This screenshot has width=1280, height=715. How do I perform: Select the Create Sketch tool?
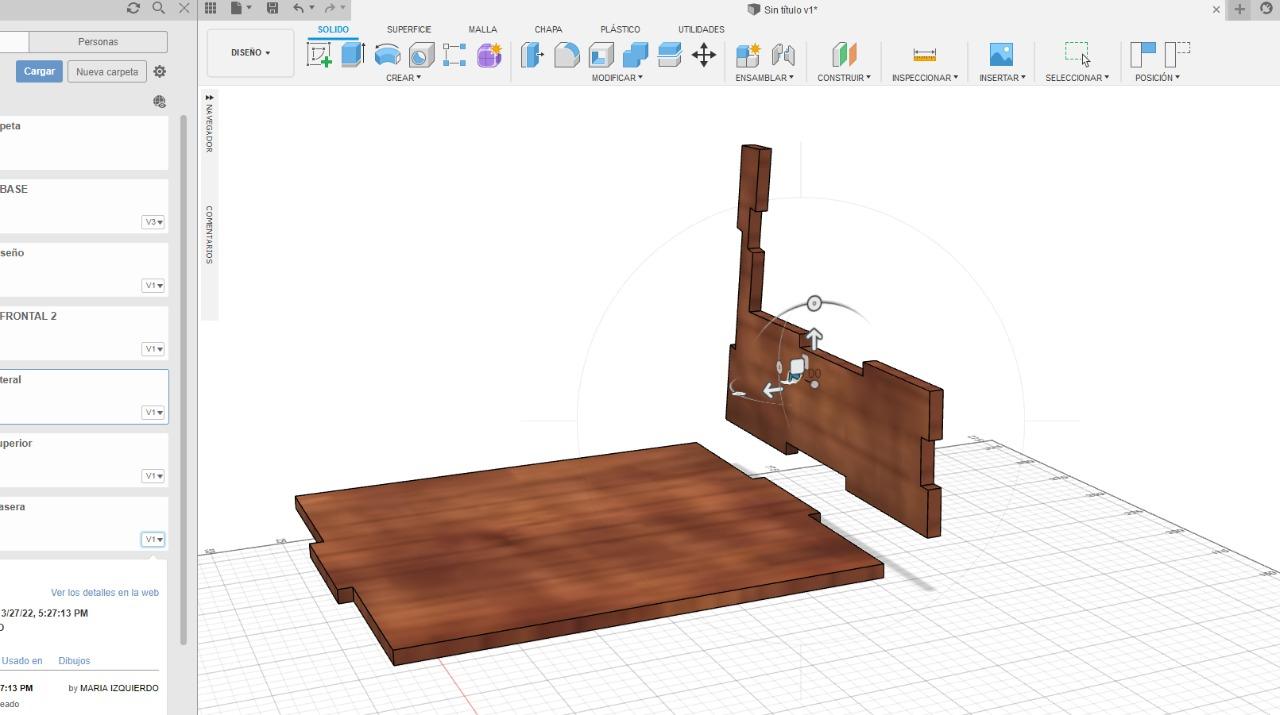click(319, 55)
